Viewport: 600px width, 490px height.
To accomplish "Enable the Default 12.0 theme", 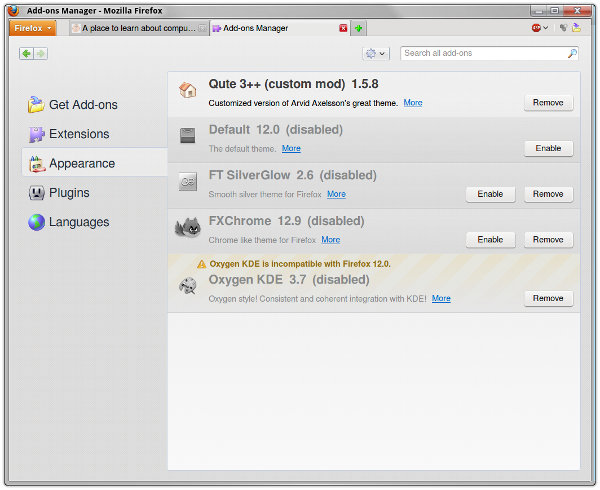I will [548, 148].
